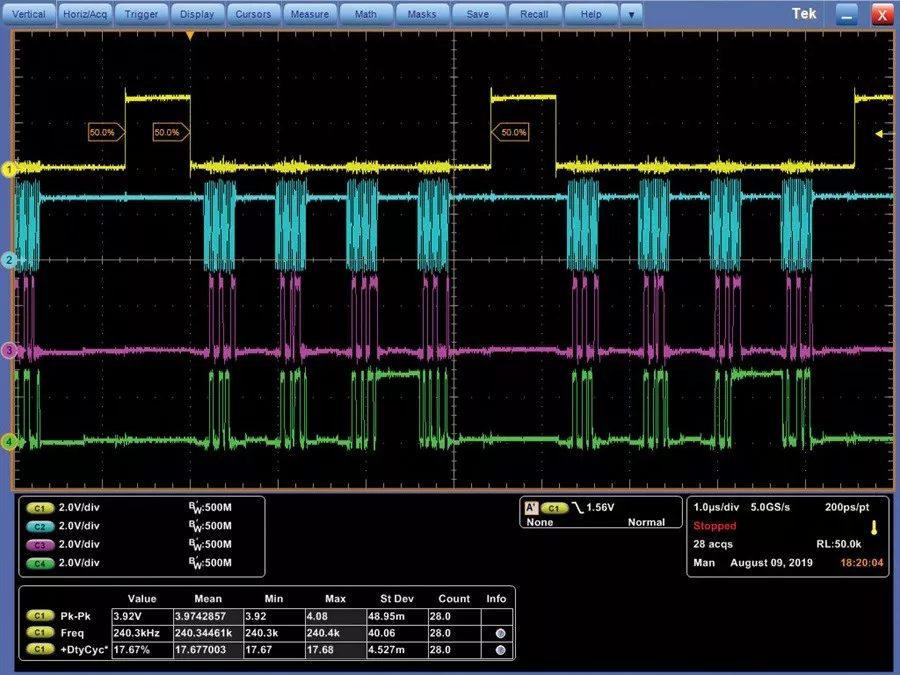
Task: Open the Vertical menu
Action: click(x=29, y=15)
